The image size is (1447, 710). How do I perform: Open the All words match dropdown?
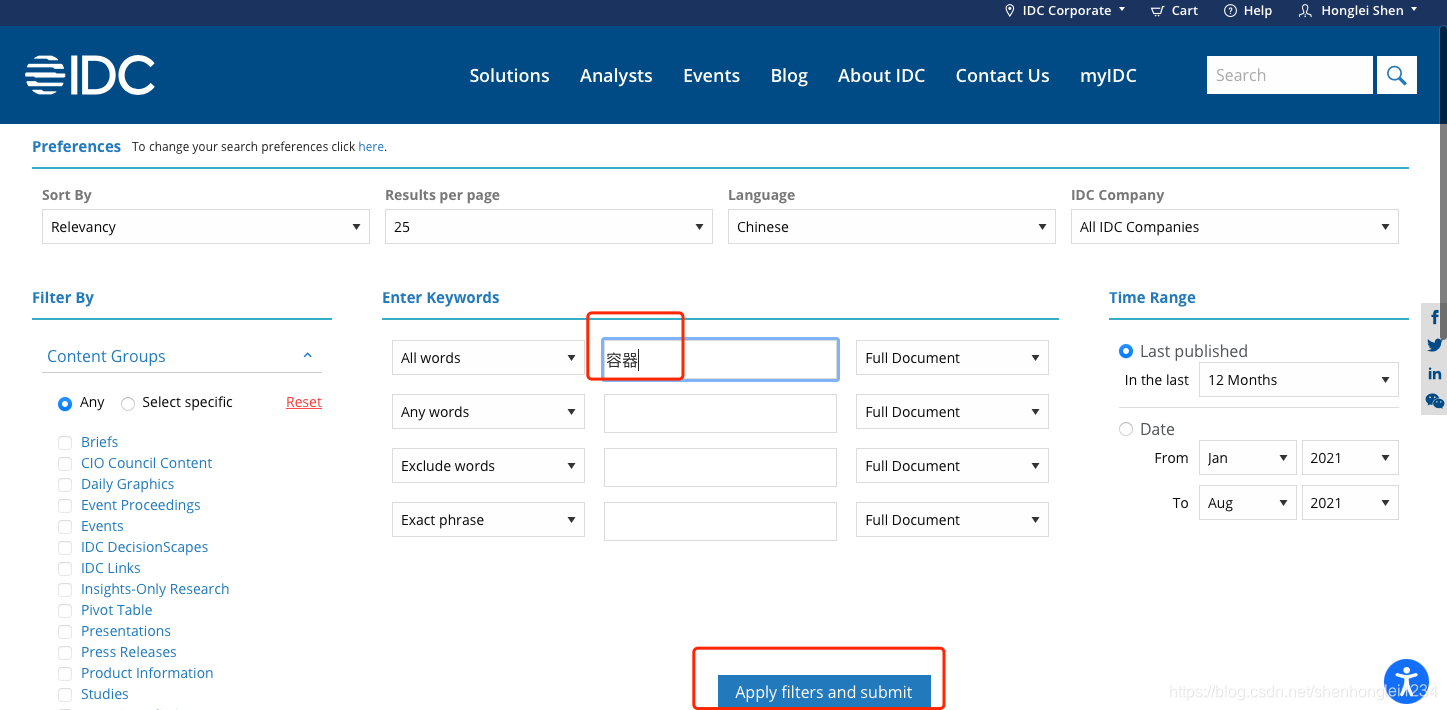488,358
